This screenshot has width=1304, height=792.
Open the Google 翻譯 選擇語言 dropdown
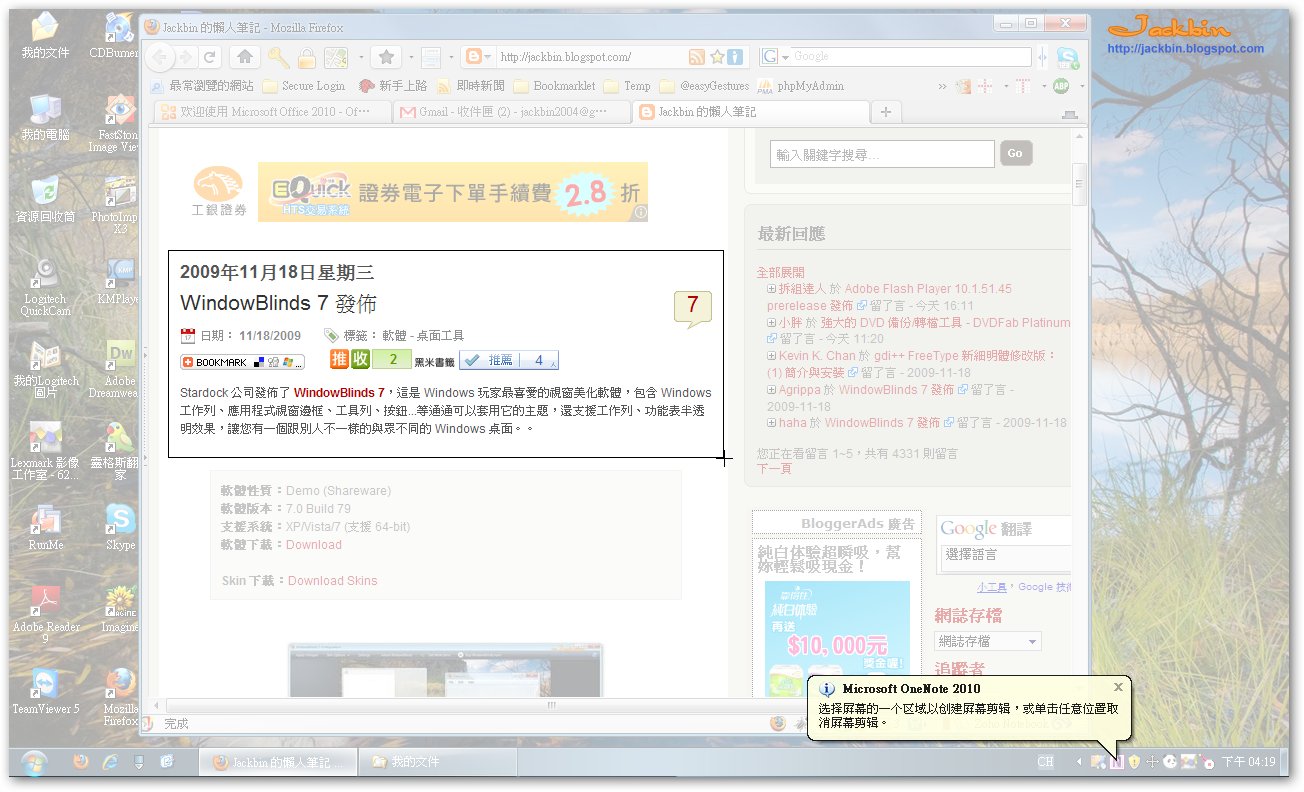click(1005, 557)
